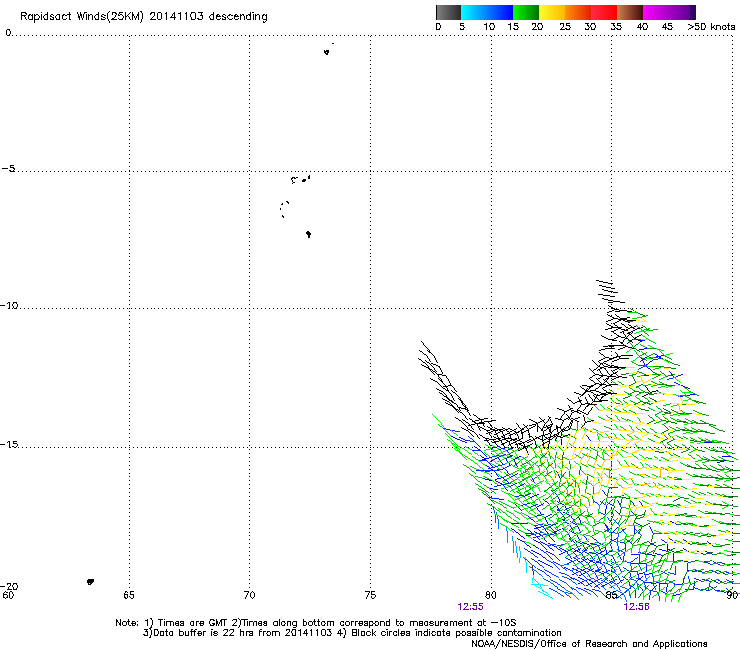Click the blue 10-15 knots legend color
This screenshot has width=740, height=650.
click(x=500, y=12)
